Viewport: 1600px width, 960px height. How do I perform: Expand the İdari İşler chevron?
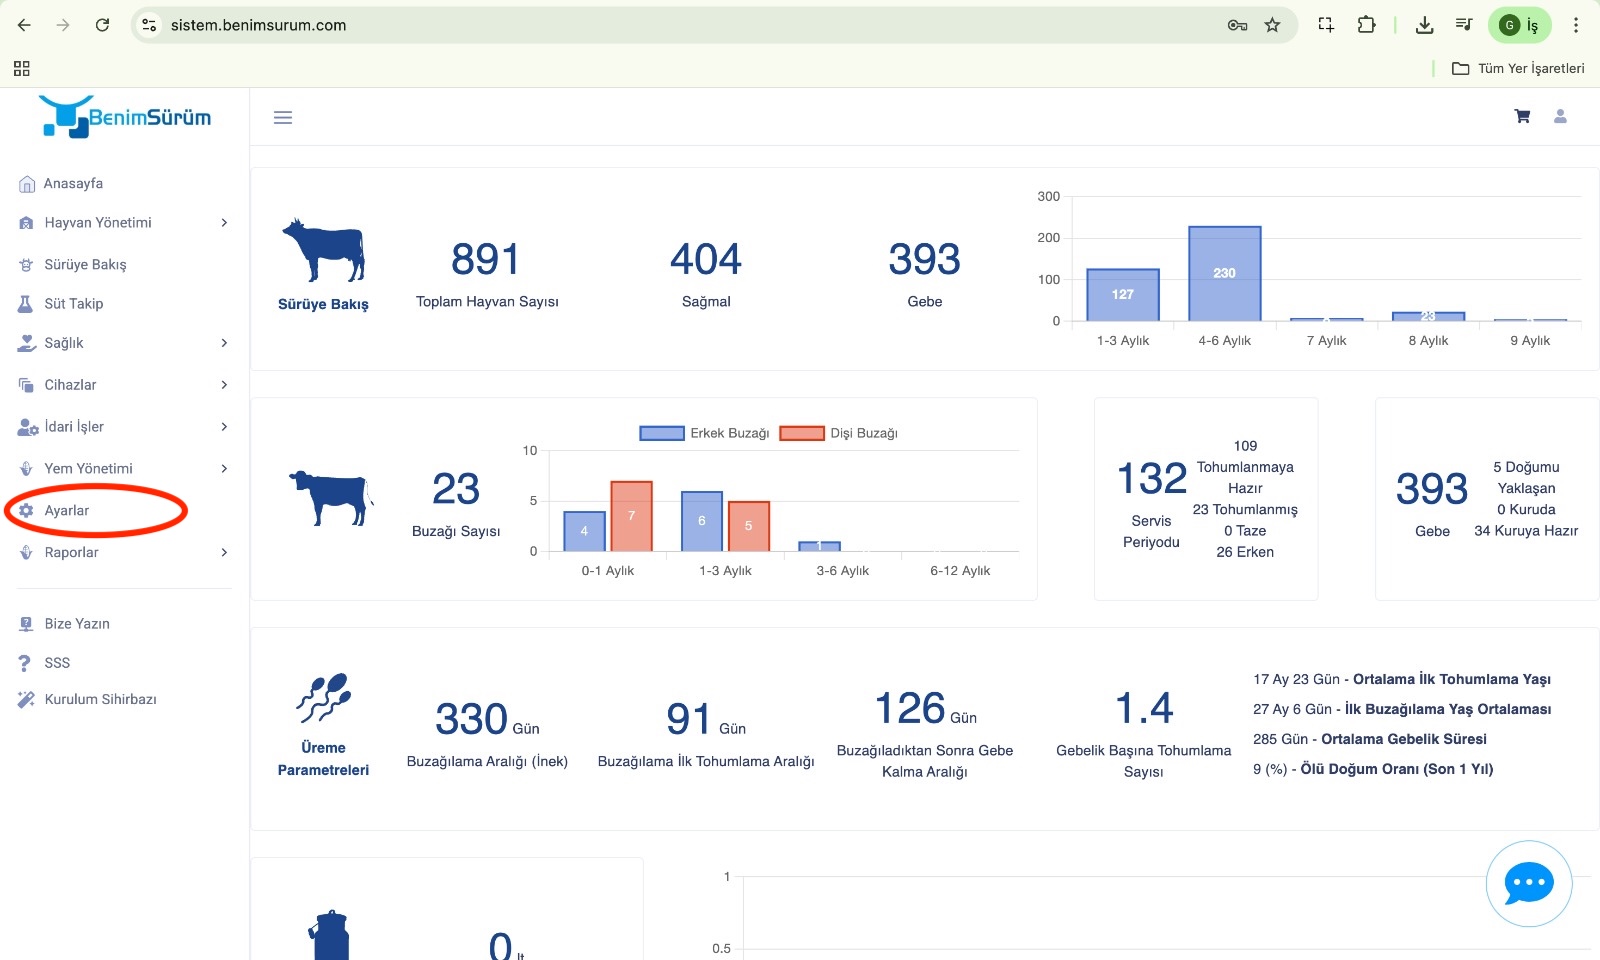(224, 427)
